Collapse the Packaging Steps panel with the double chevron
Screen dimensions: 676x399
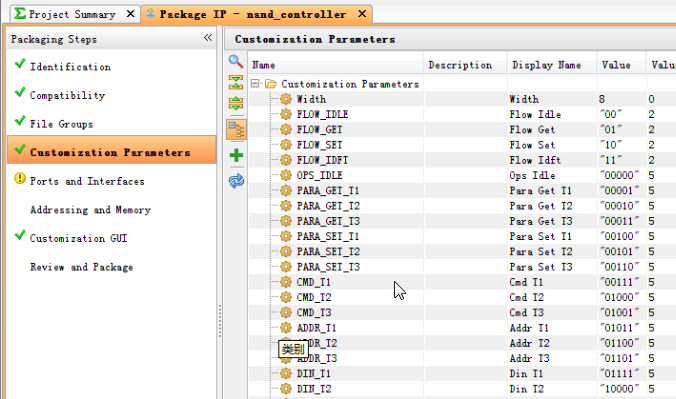[208, 38]
